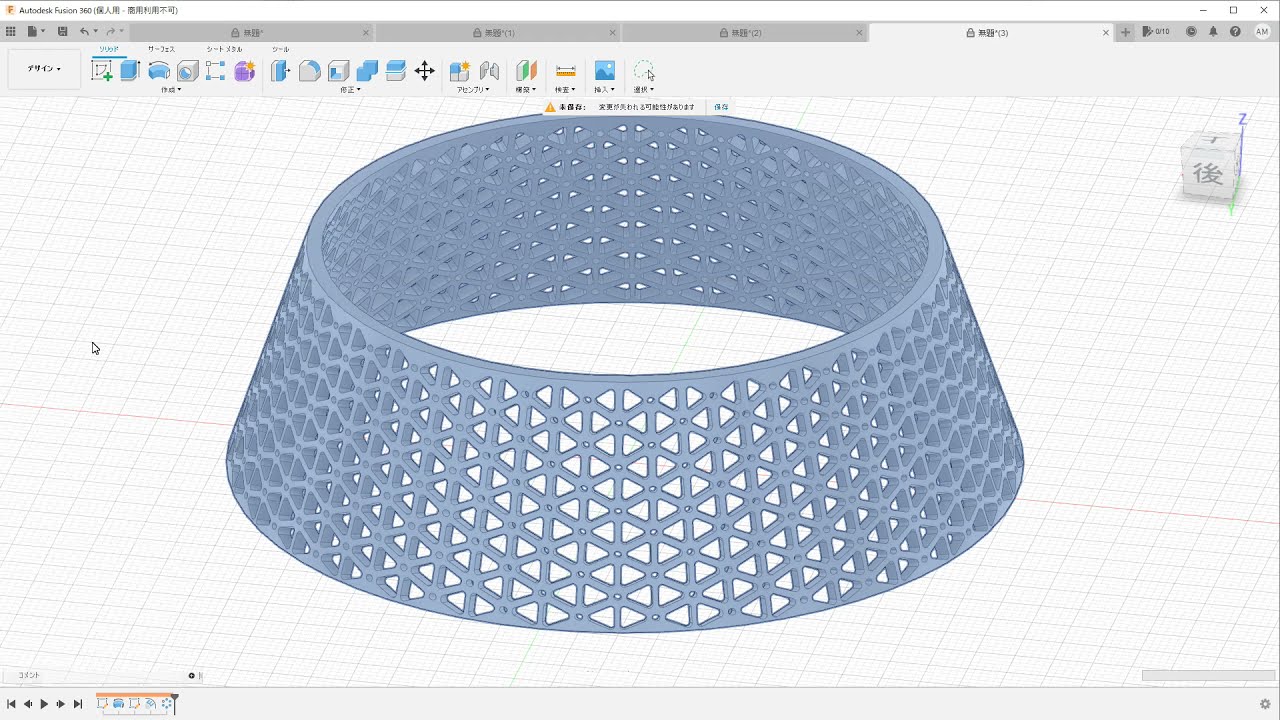
Task: Click the コメント panel label
Action: 29,675
